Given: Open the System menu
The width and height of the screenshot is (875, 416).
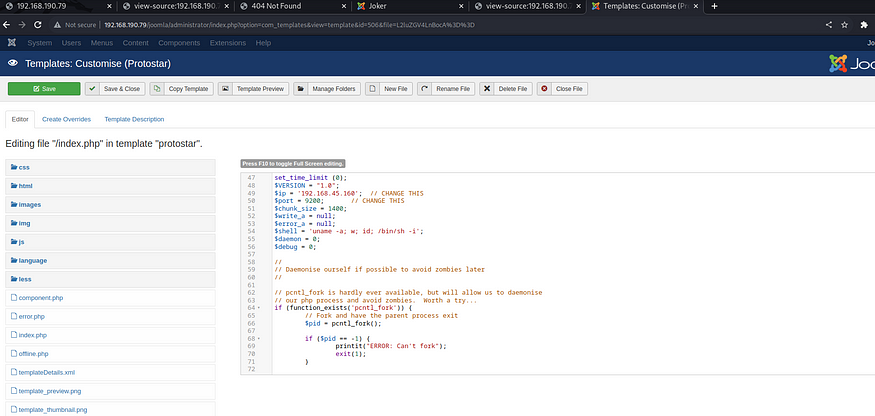Looking at the screenshot, I should click(40, 43).
